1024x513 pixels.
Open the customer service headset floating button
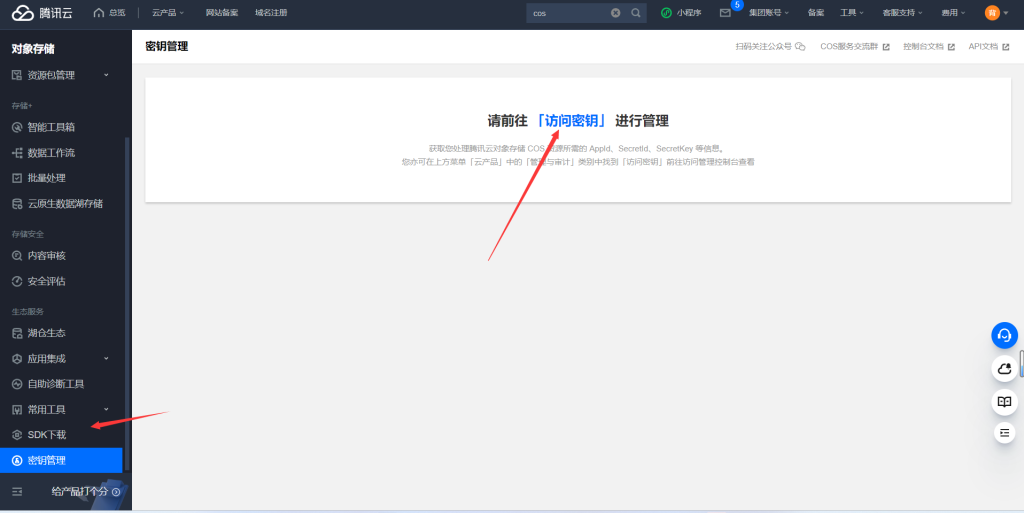[x=1004, y=335]
